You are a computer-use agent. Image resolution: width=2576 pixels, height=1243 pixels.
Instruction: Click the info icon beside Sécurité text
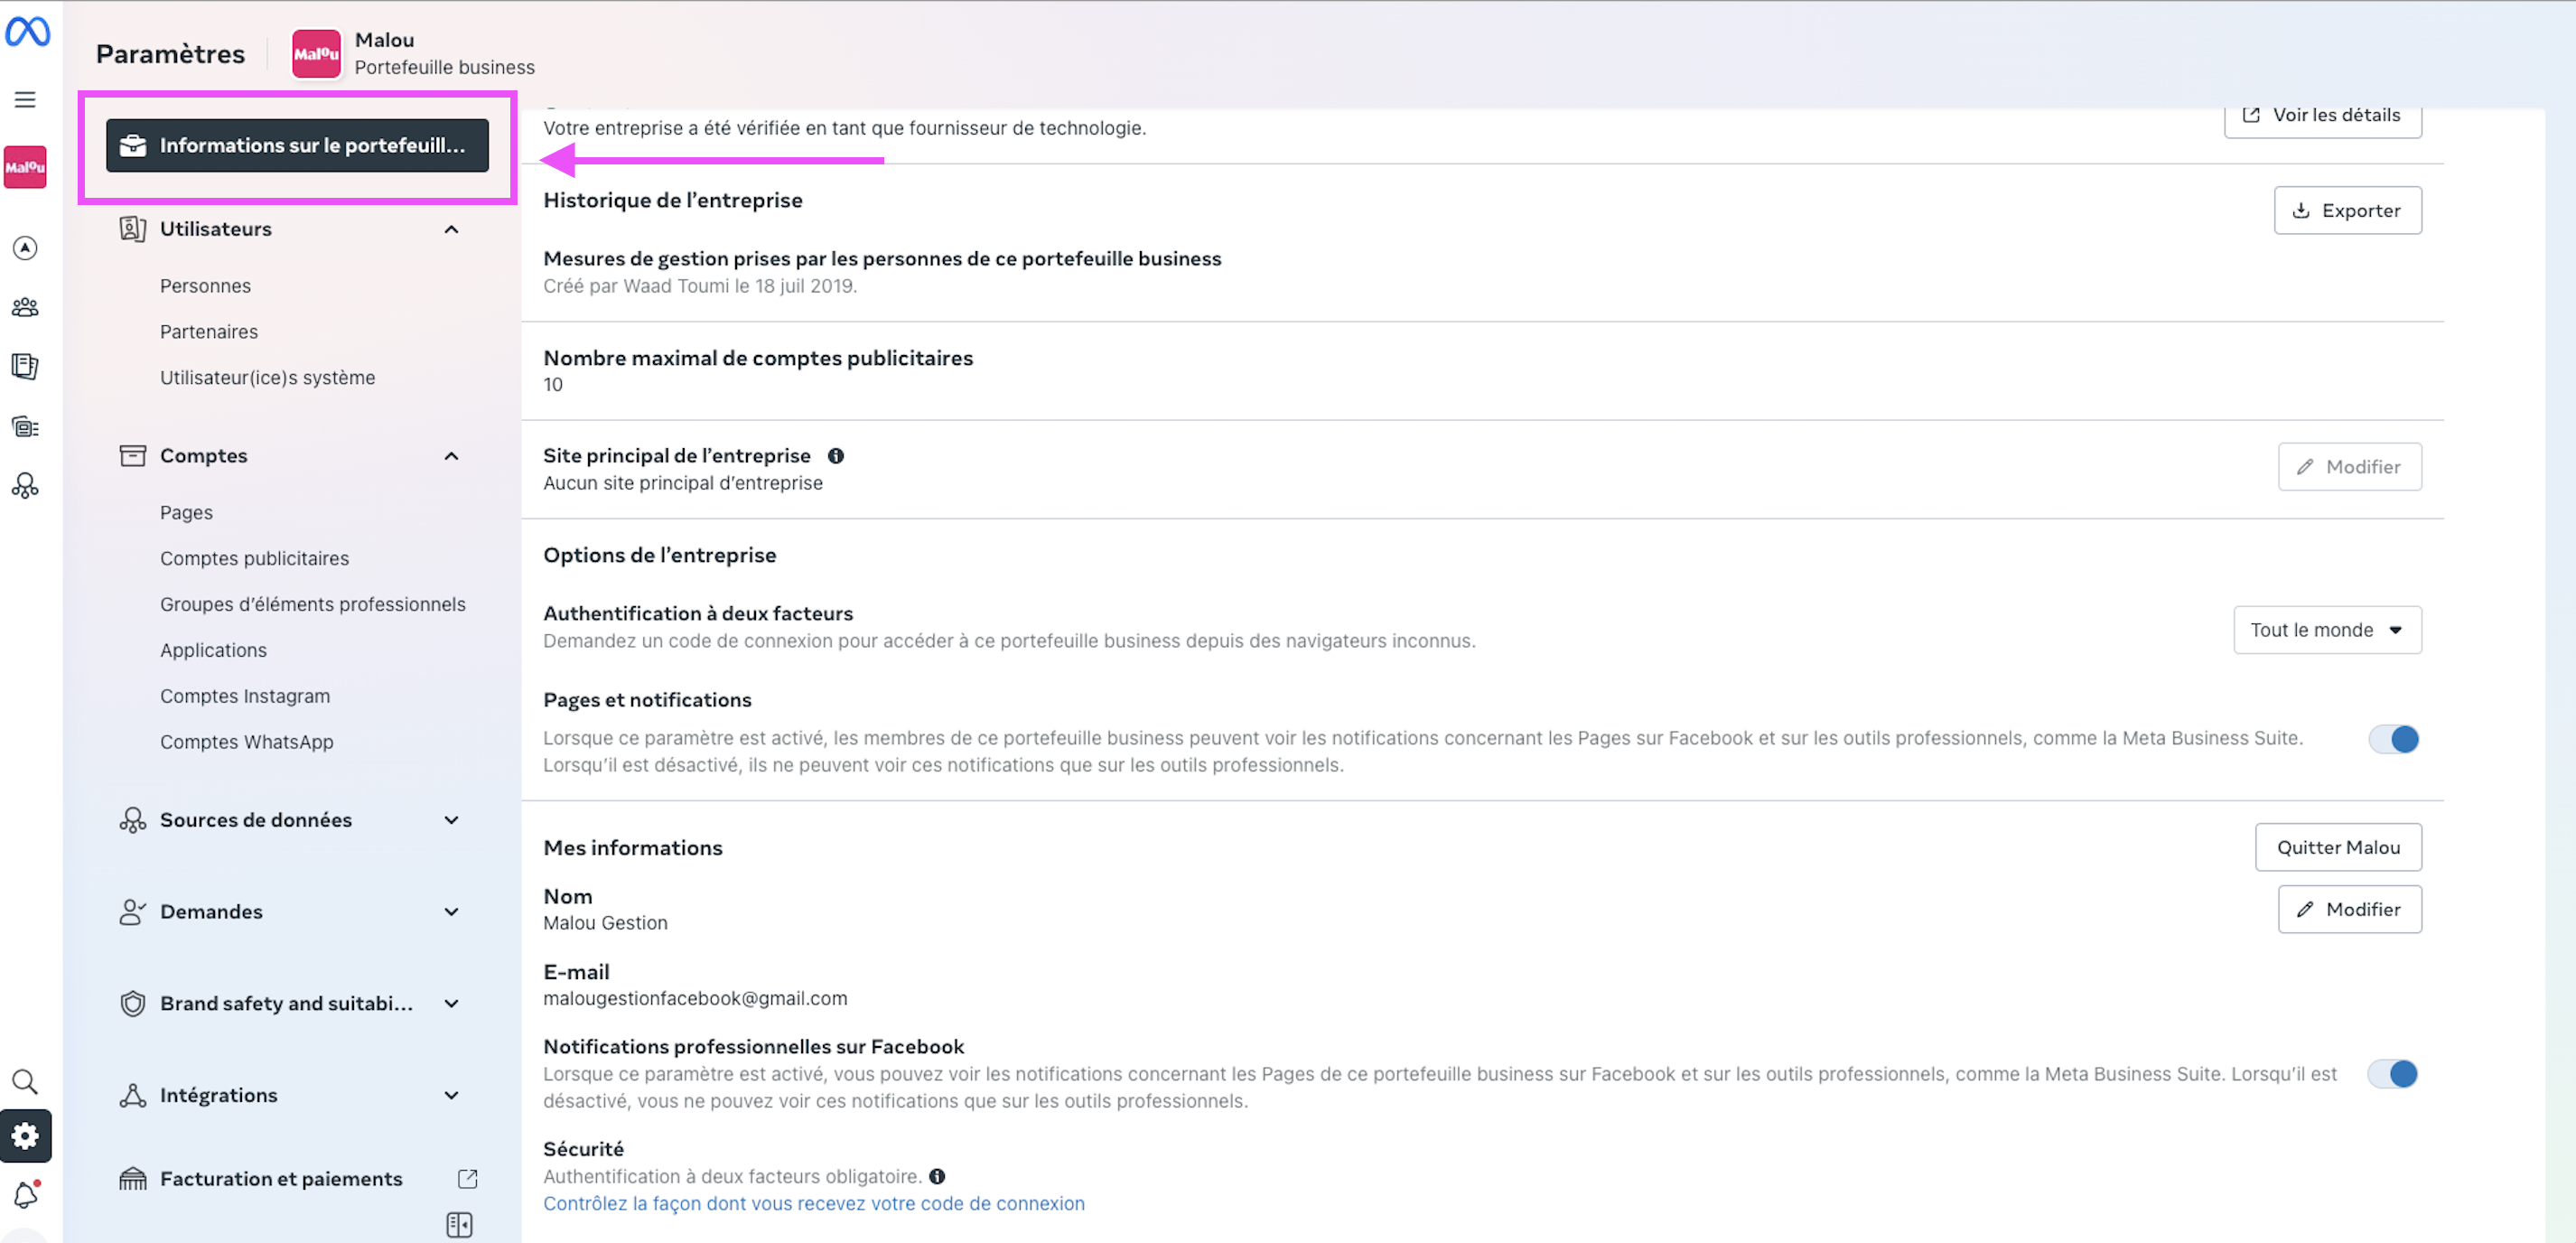(x=937, y=1176)
